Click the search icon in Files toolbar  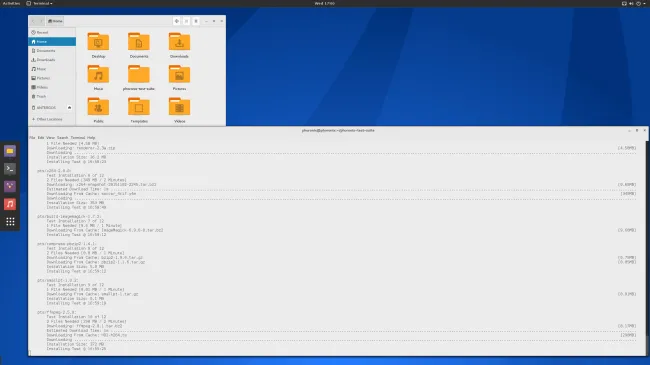177,21
